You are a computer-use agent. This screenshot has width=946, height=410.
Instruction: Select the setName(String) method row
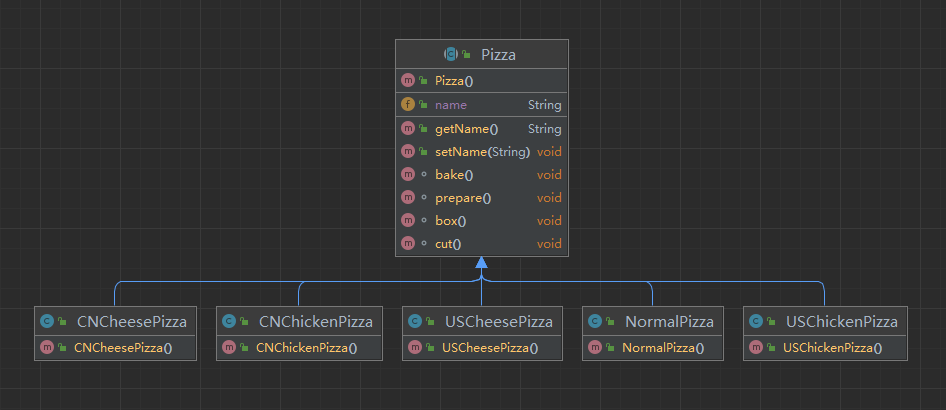coord(482,152)
